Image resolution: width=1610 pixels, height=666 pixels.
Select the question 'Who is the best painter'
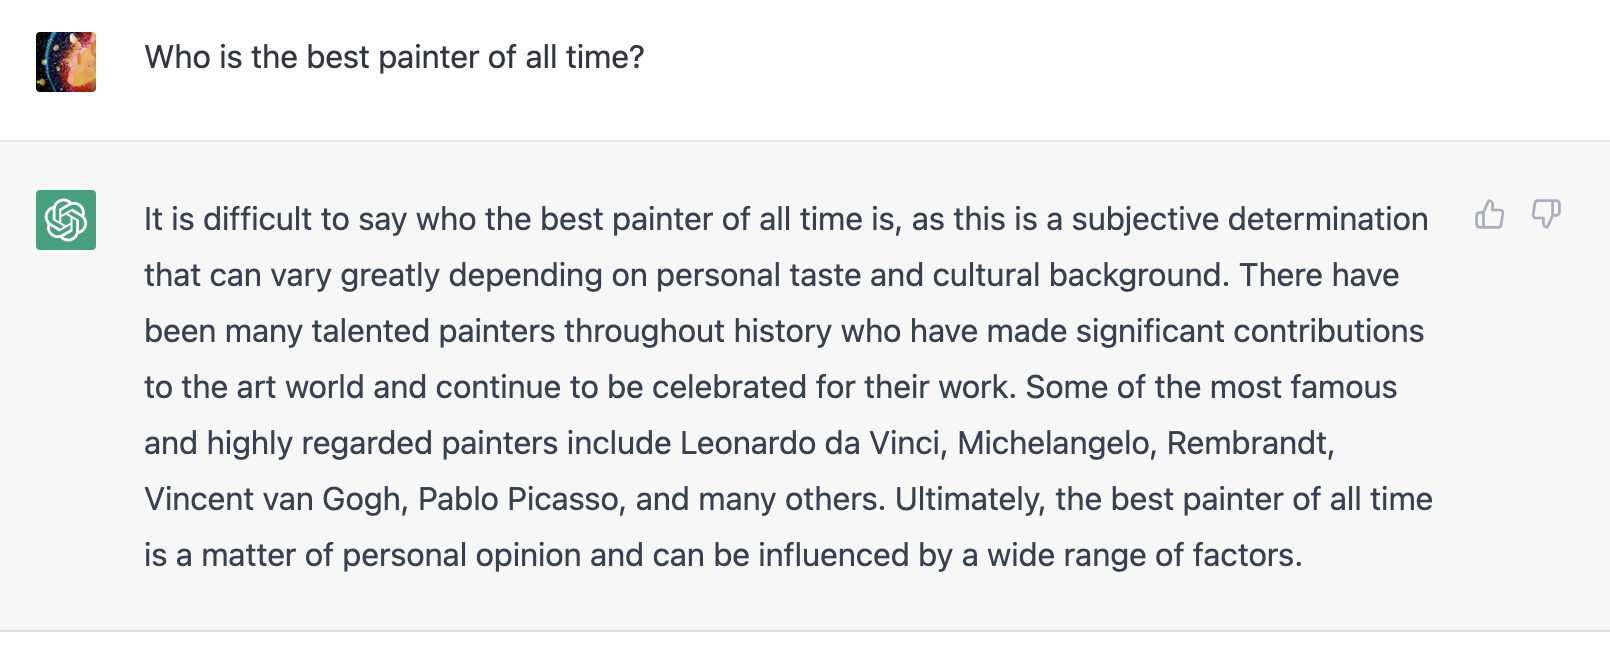point(395,57)
